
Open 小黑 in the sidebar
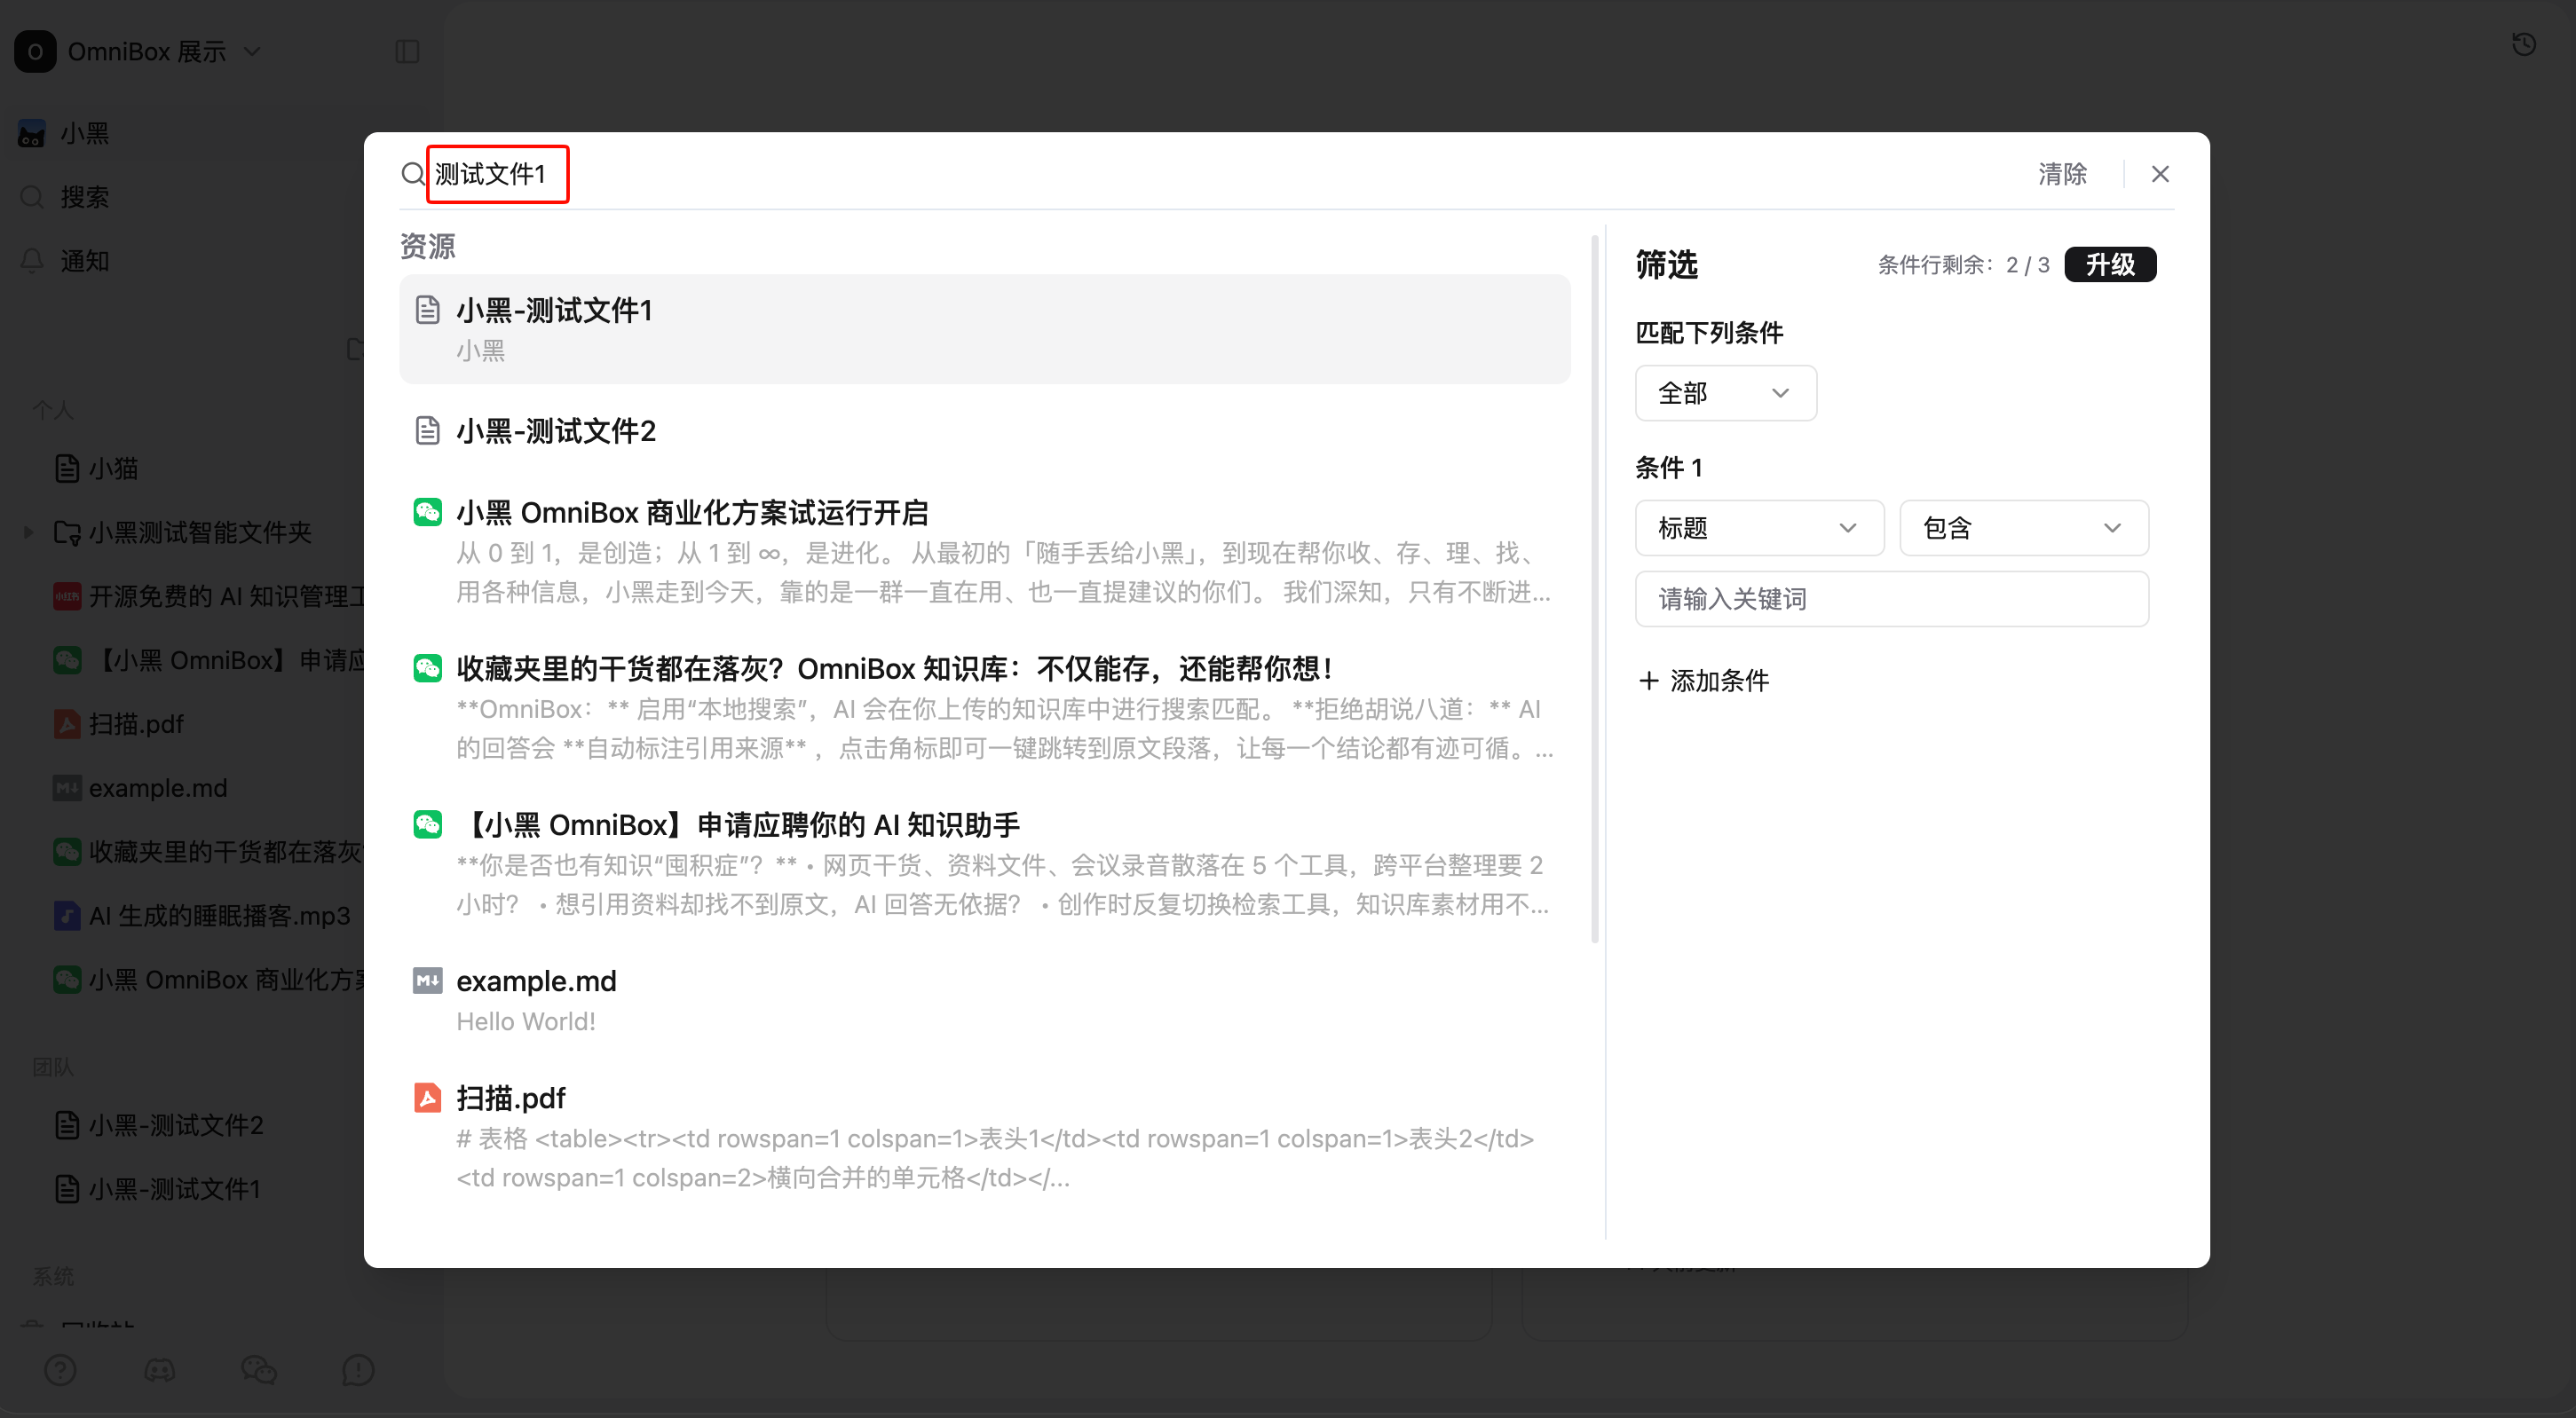click(85, 133)
